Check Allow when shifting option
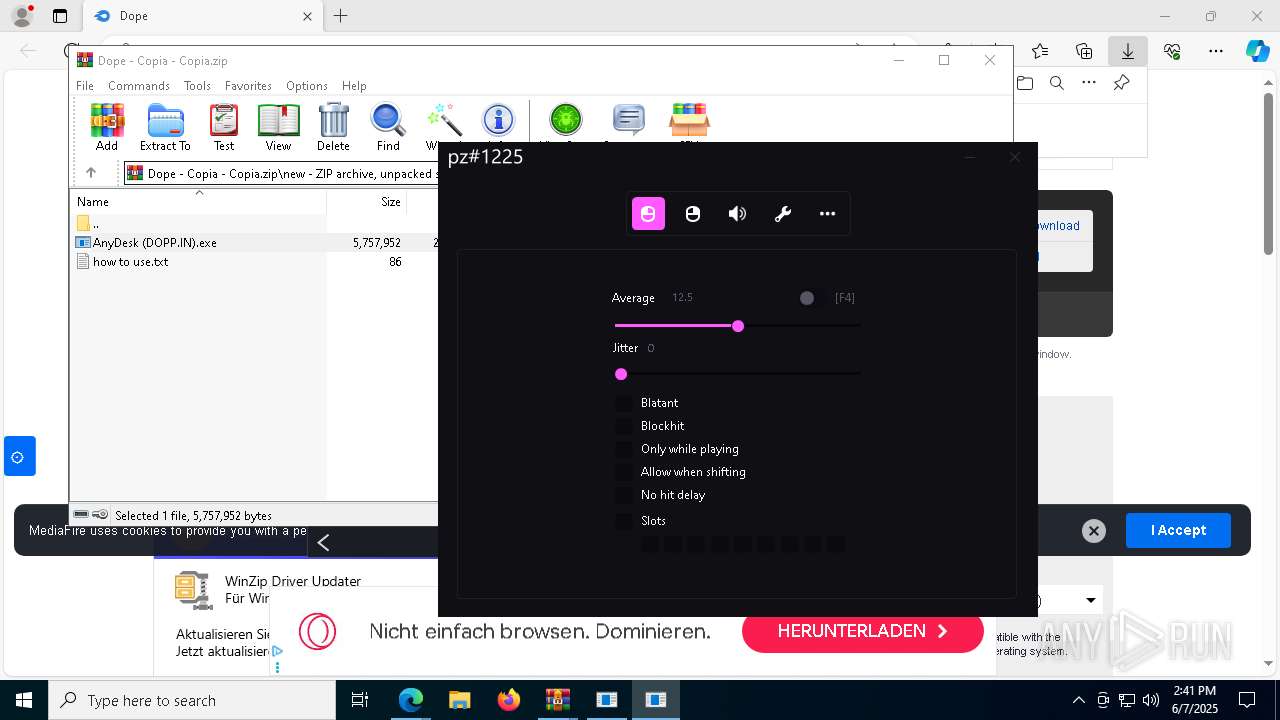 coord(624,472)
